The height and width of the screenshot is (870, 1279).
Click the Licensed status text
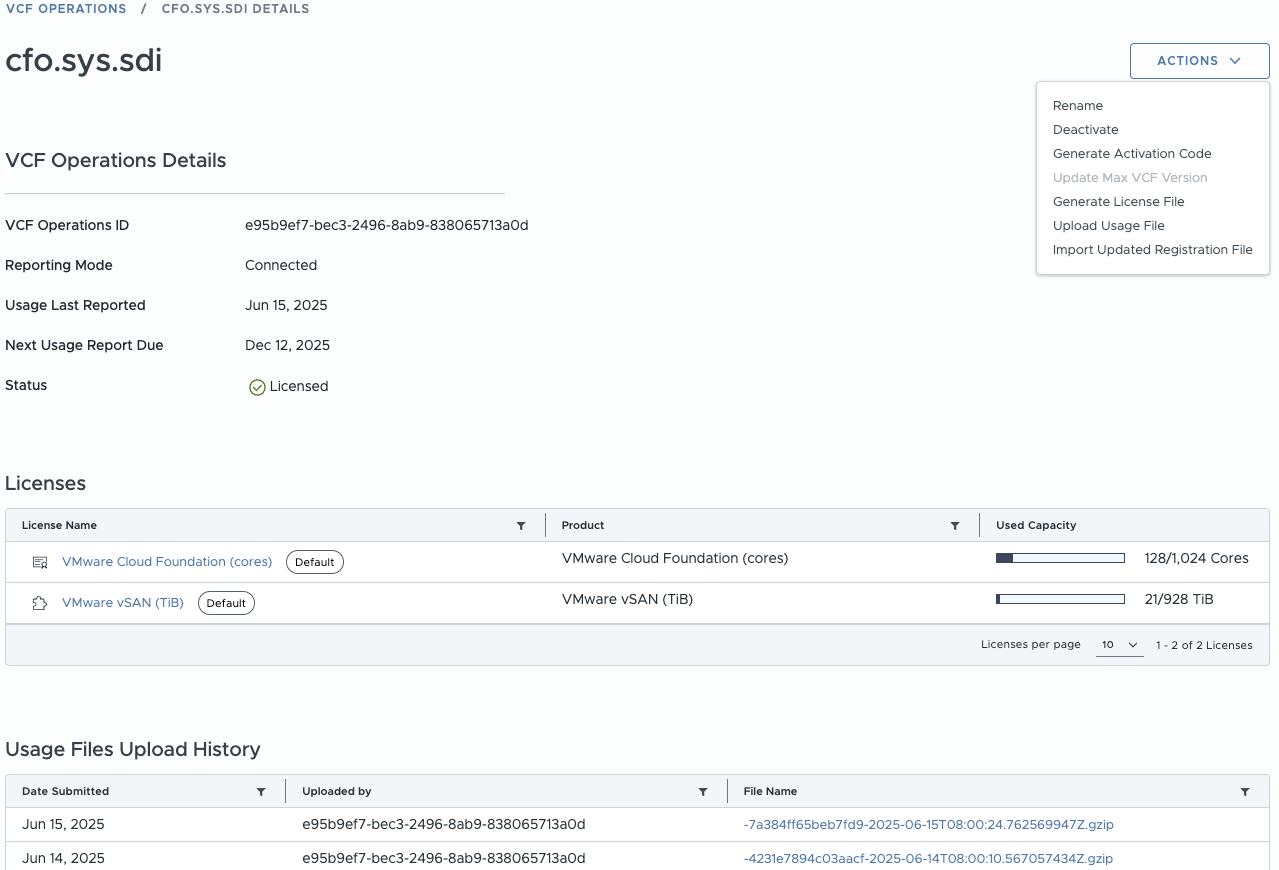[299, 387]
